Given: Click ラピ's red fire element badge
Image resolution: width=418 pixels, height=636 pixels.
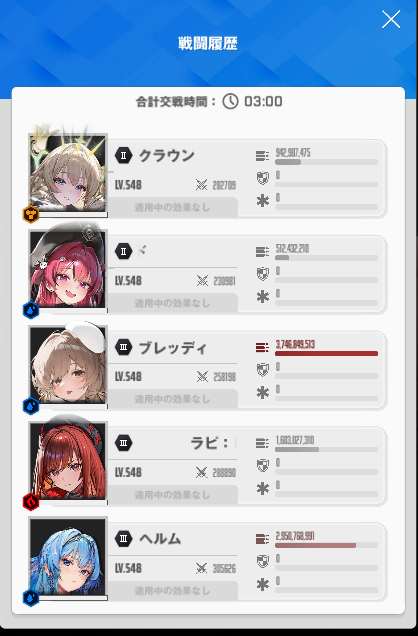Looking at the screenshot, I should pyautogui.click(x=31, y=502).
